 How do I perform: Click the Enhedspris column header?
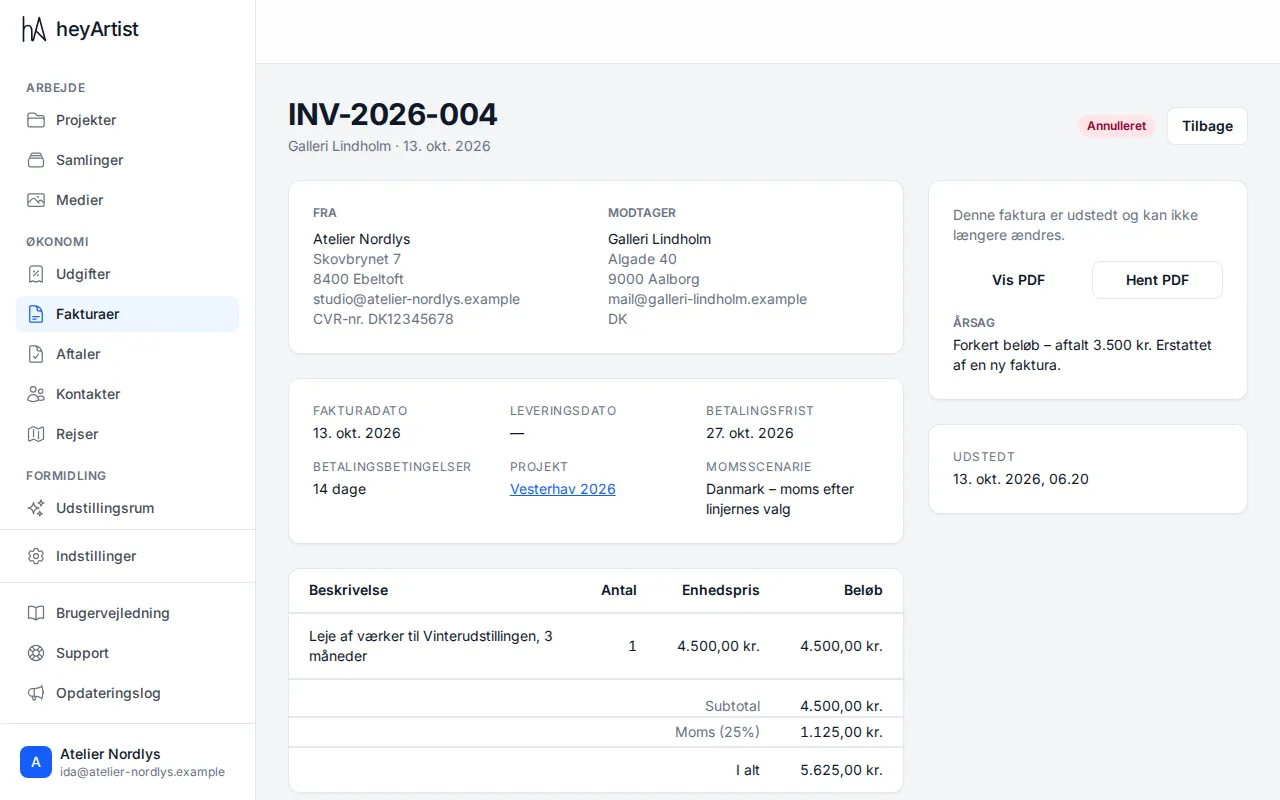click(721, 590)
